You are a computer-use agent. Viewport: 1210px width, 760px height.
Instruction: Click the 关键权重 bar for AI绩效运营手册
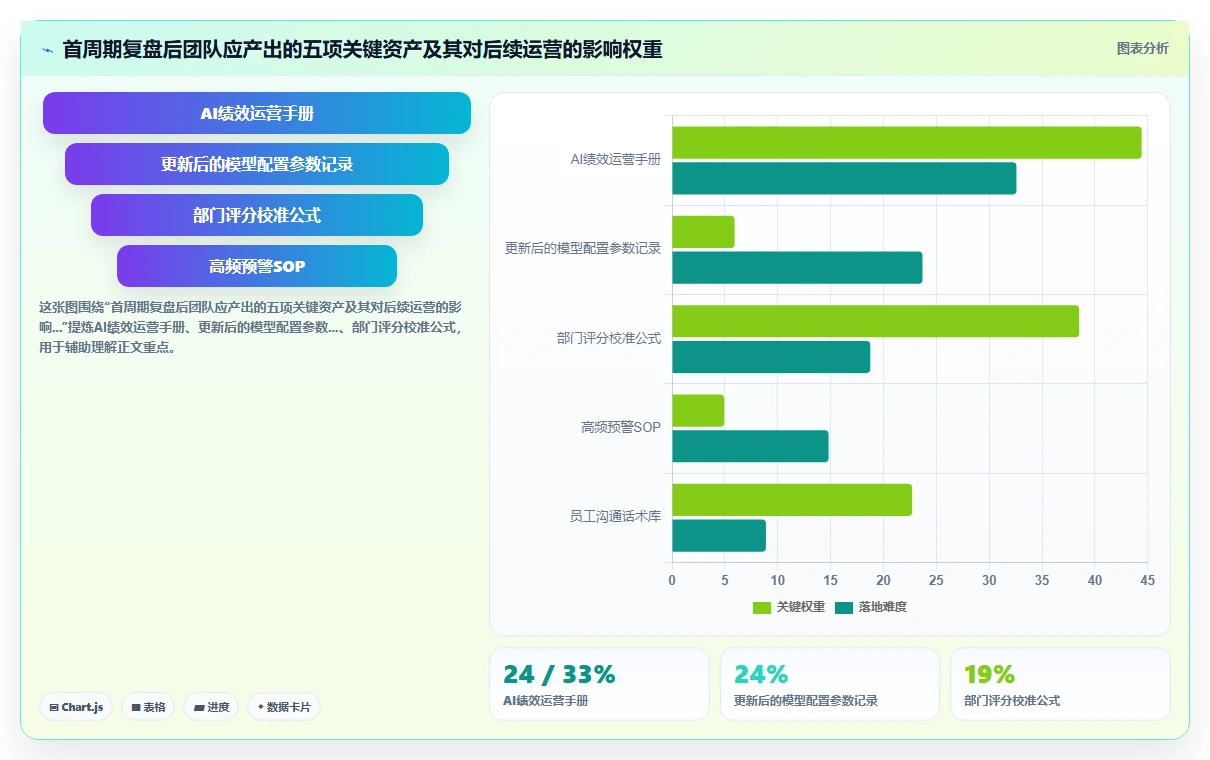click(907, 143)
